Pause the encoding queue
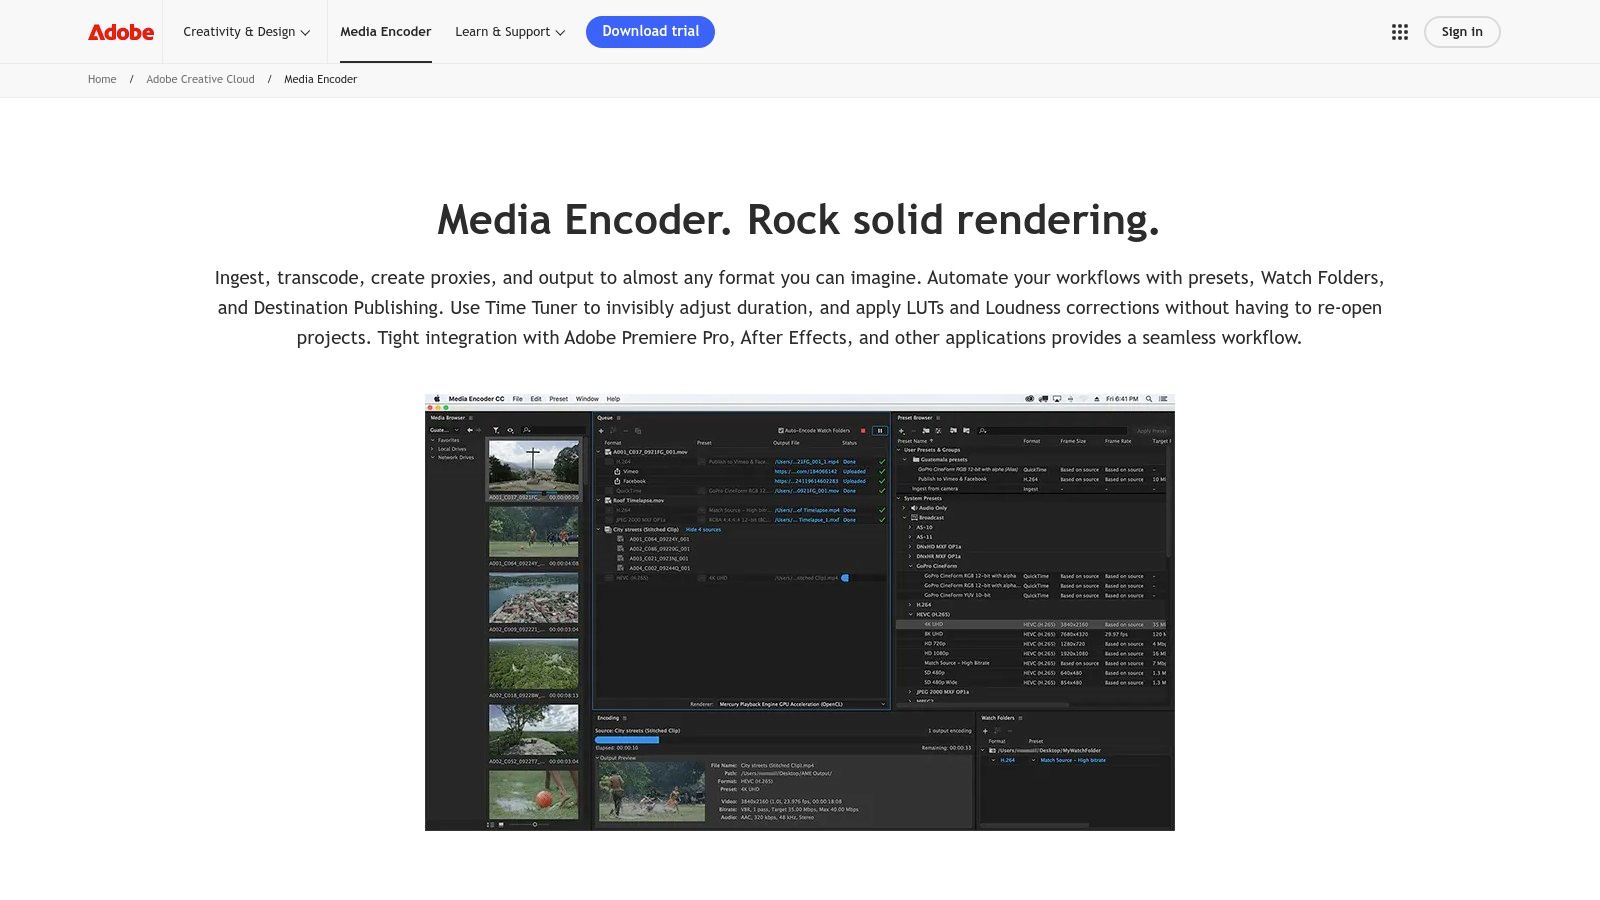 880,431
